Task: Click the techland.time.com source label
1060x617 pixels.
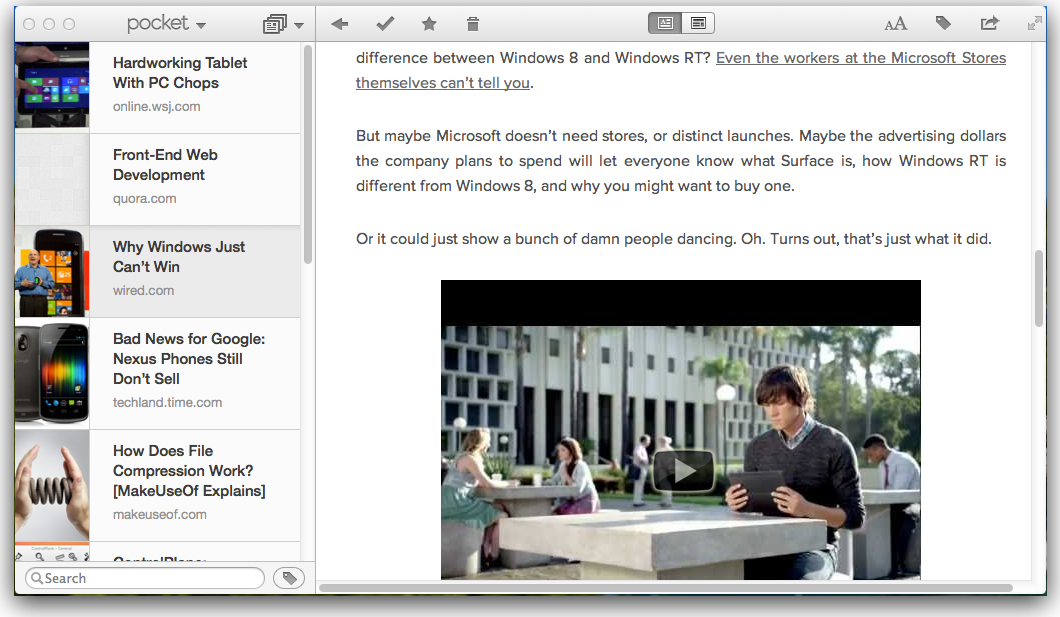Action: pyautogui.click(x=167, y=403)
